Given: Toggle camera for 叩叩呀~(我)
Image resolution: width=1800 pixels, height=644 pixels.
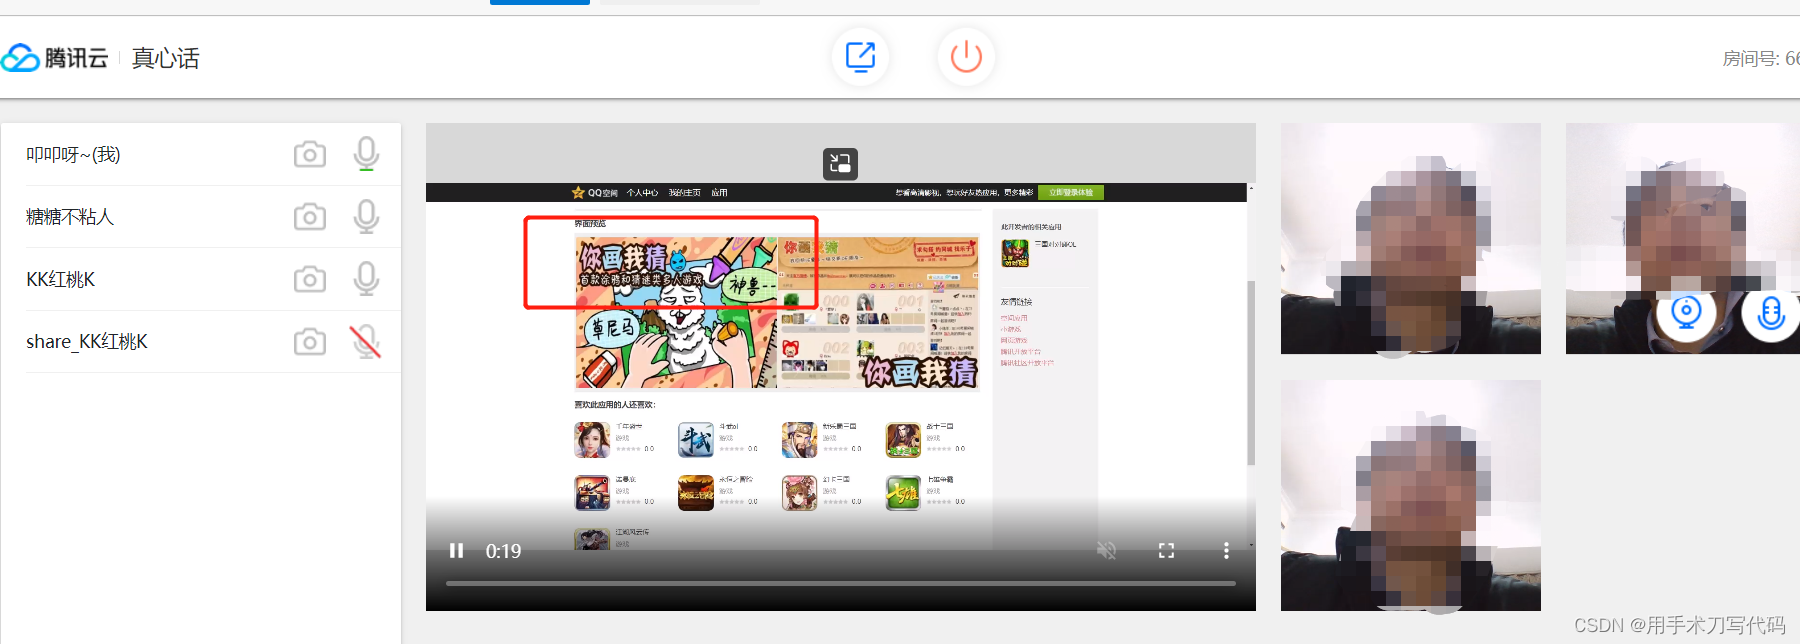Looking at the screenshot, I should [x=310, y=154].
